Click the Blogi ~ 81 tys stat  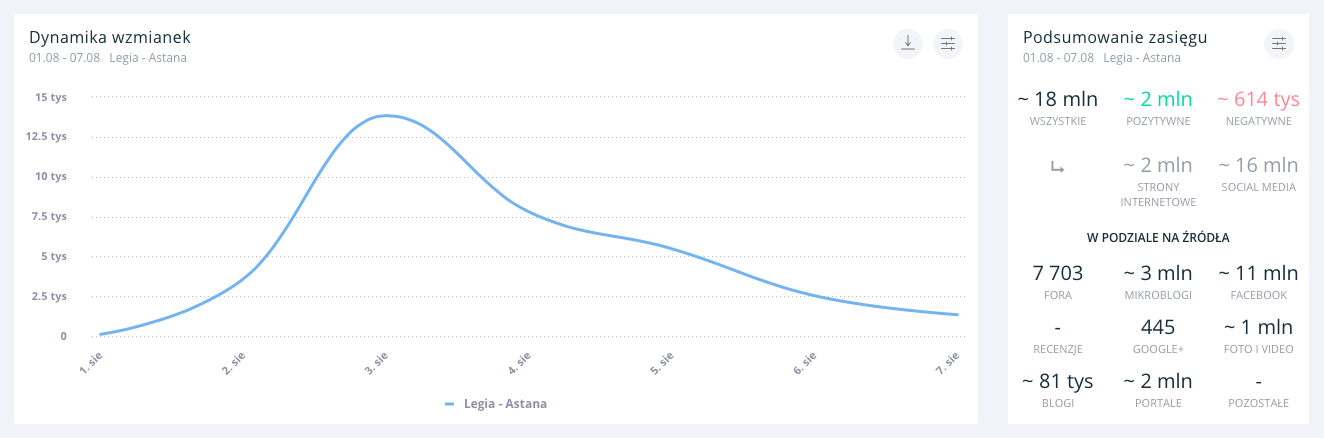(1057, 381)
